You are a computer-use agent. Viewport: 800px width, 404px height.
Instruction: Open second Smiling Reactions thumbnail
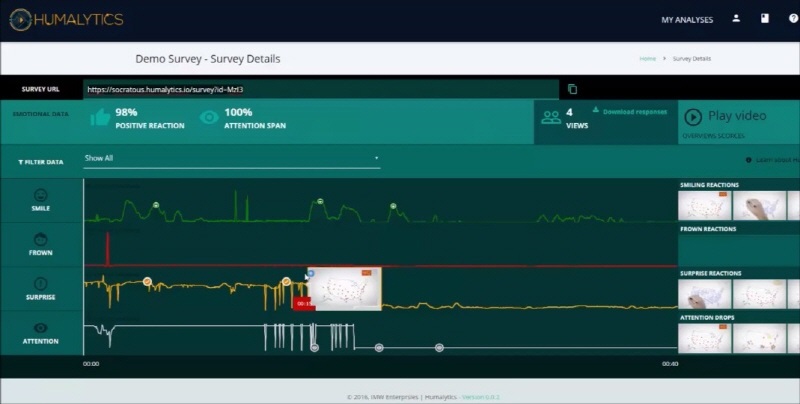[x=759, y=206]
